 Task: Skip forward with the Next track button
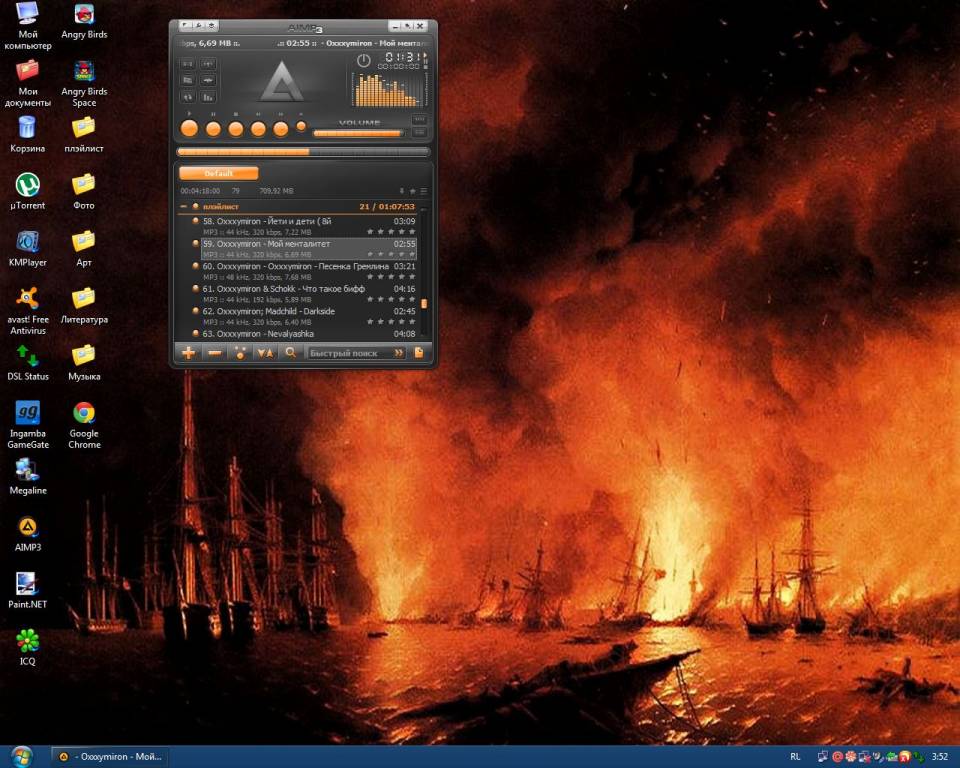280,129
